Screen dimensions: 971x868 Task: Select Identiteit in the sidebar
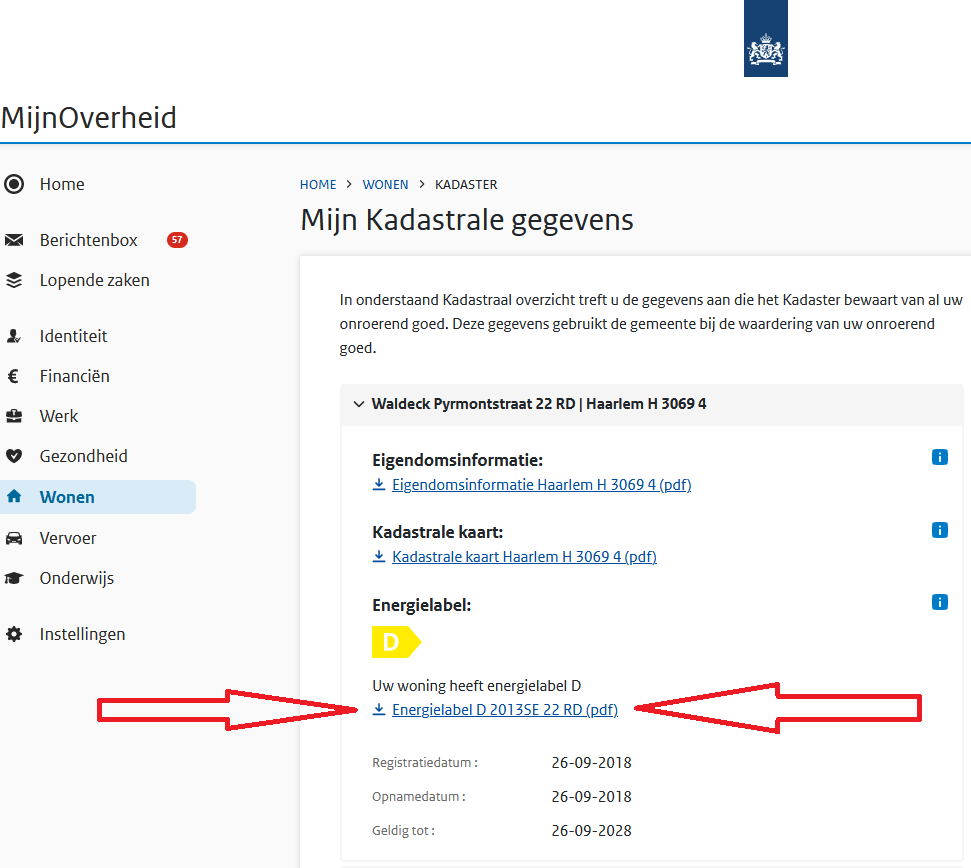(x=74, y=336)
